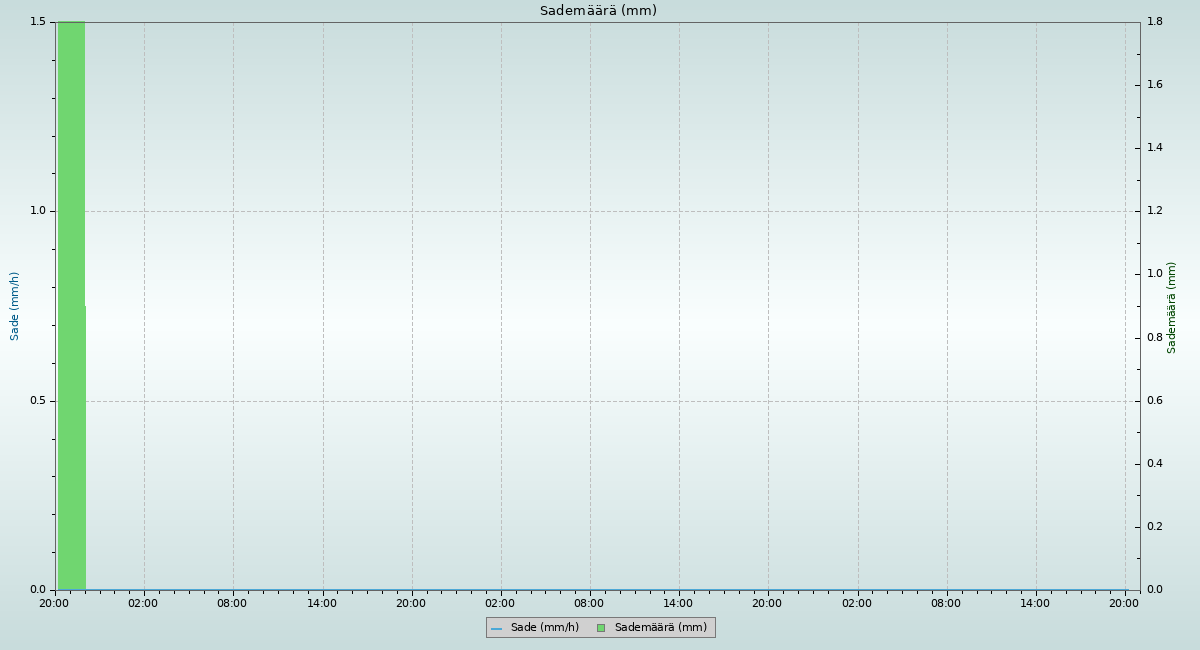Click the chart title 'Sademäärä (mm)' at top
This screenshot has height=650, width=1200.
click(x=598, y=11)
